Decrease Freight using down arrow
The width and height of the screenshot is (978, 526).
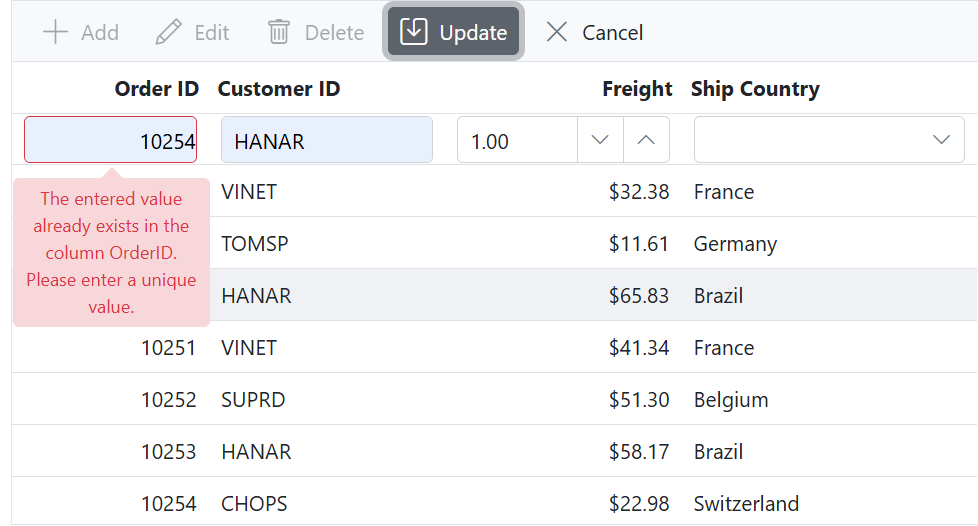(x=600, y=140)
